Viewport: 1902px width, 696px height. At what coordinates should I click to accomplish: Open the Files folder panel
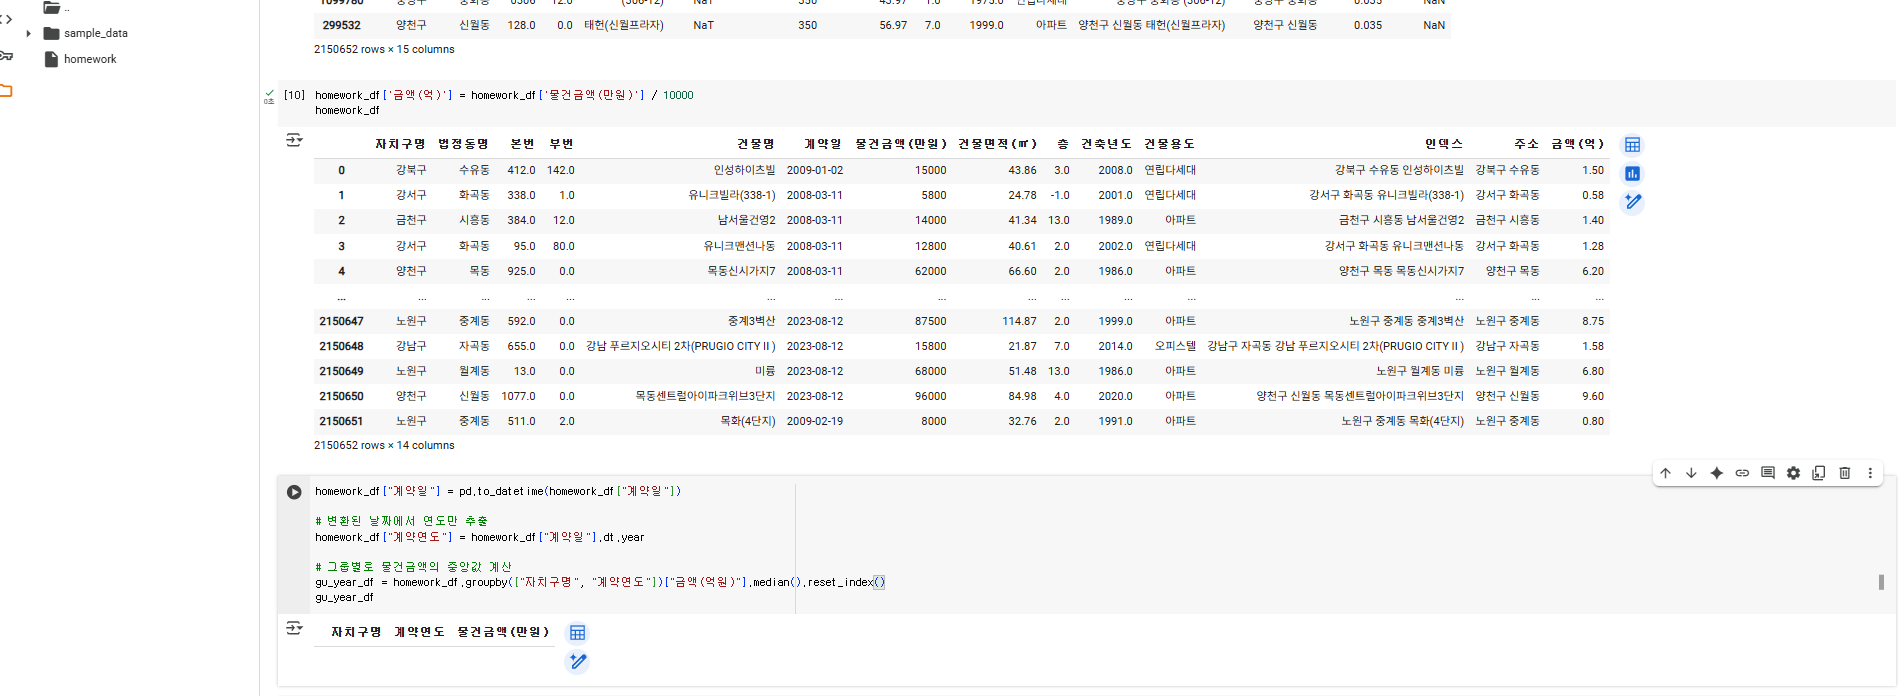pos(6,91)
